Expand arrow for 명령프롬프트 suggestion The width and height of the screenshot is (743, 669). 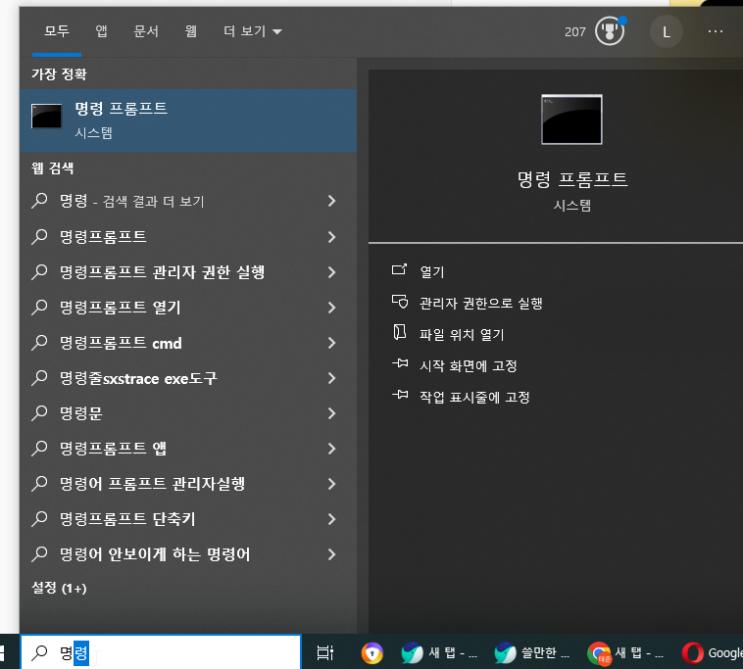coord(332,236)
